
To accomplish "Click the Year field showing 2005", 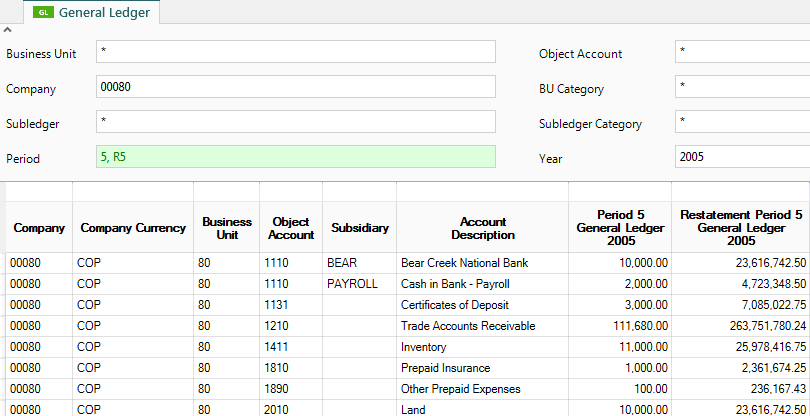I will click(742, 157).
